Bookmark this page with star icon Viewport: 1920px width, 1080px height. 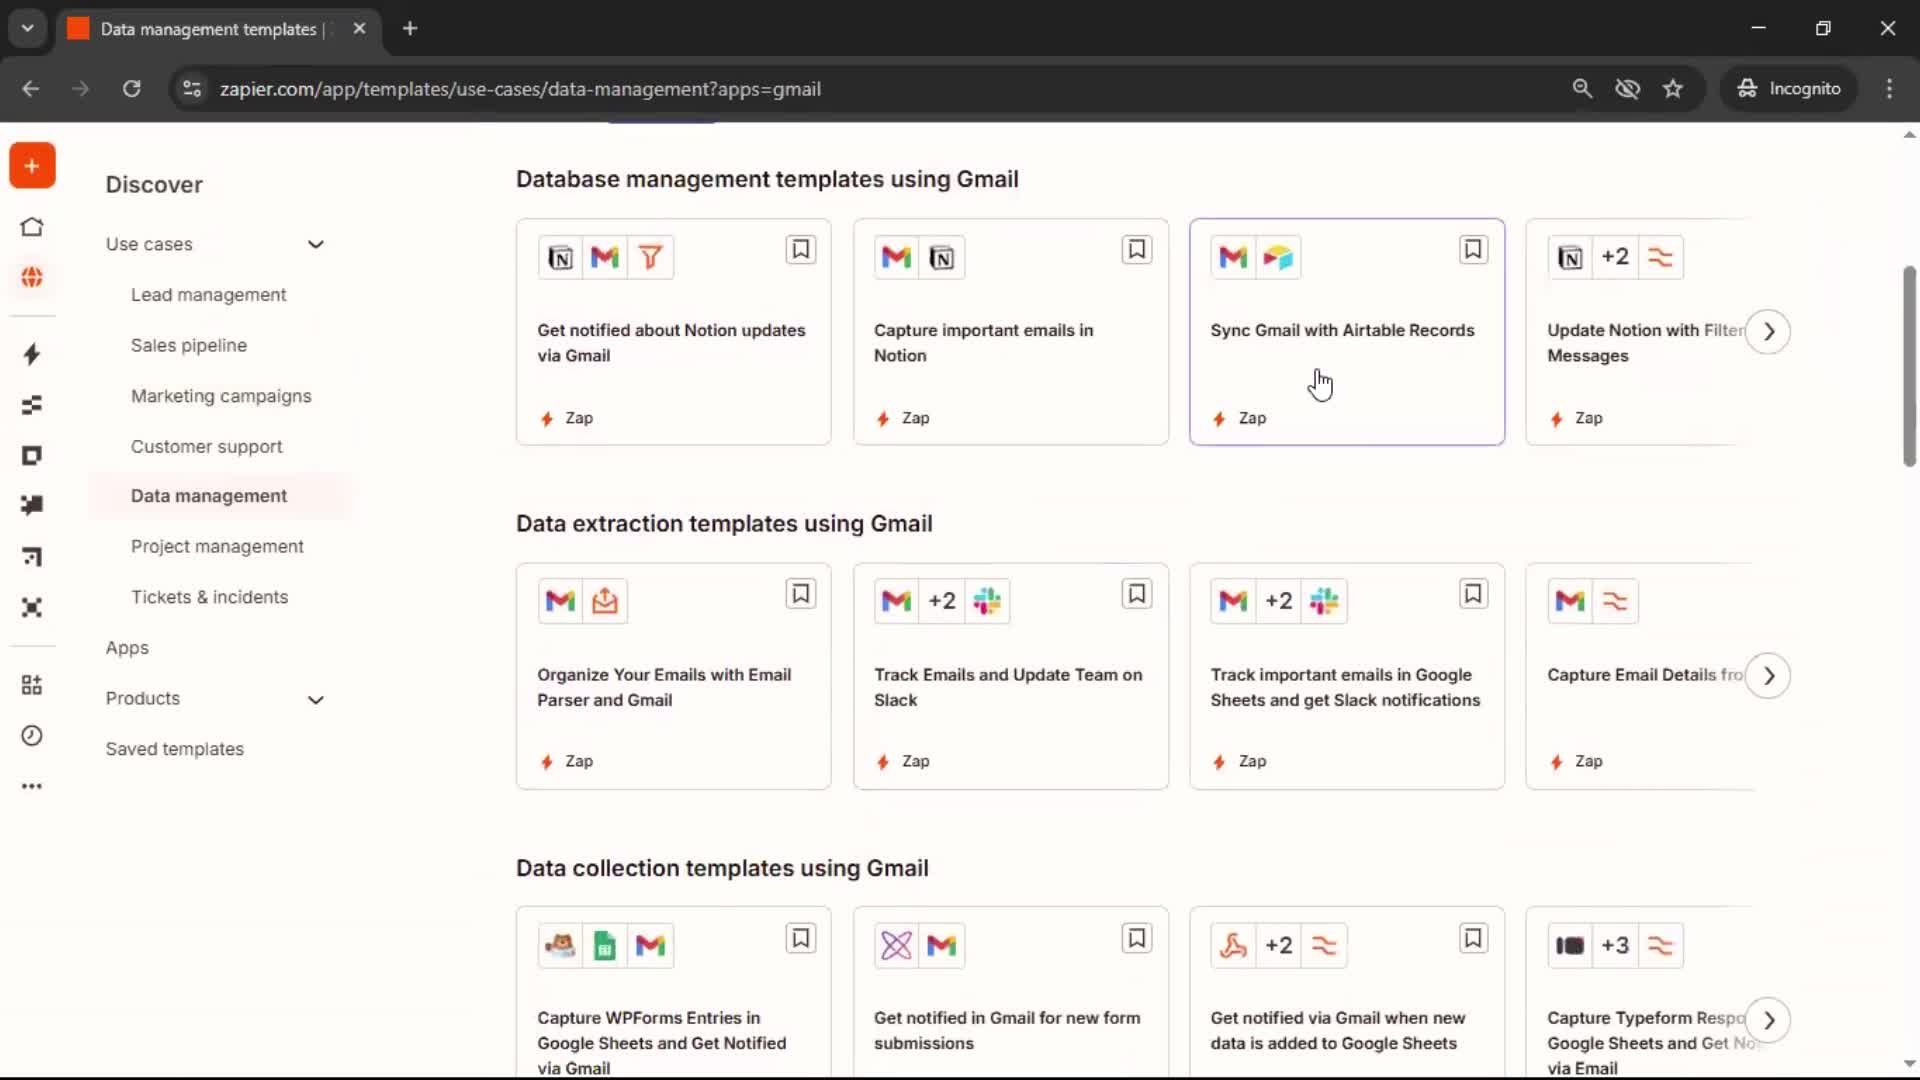1673,88
